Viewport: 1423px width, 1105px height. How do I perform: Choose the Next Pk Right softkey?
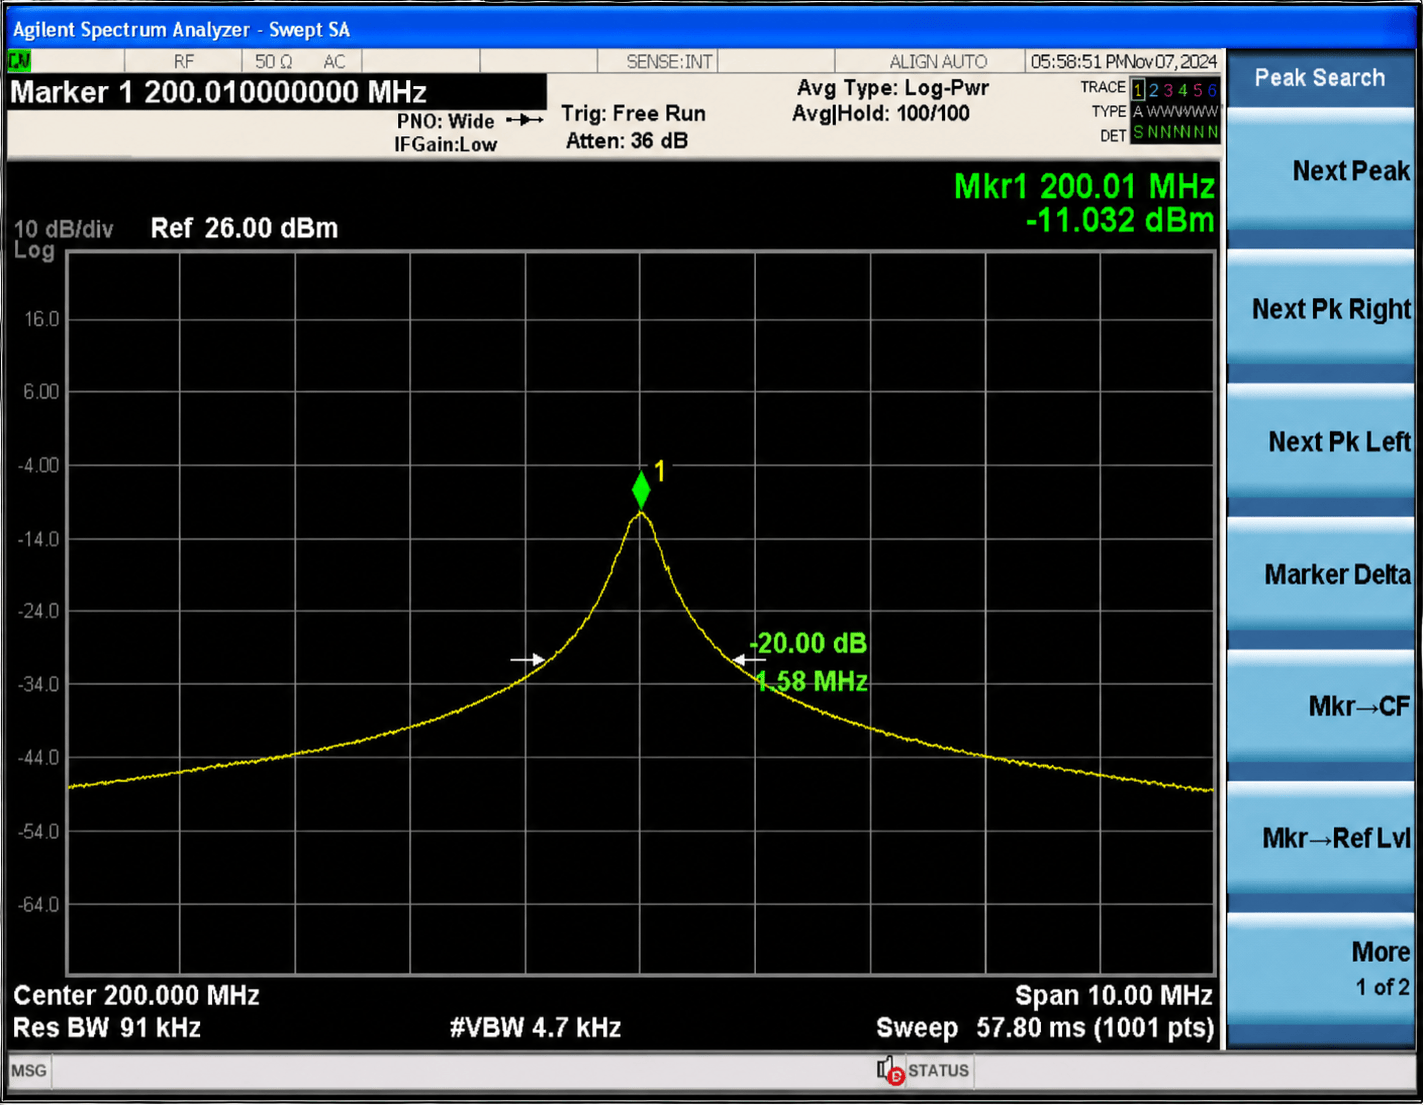(x=1320, y=309)
